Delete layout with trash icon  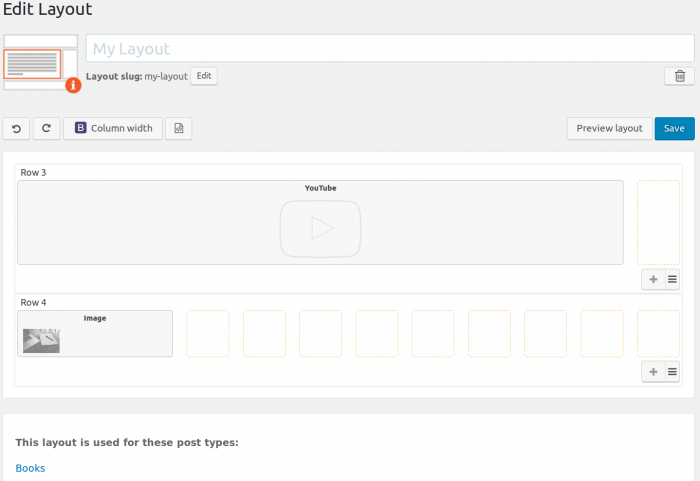pyautogui.click(x=679, y=76)
